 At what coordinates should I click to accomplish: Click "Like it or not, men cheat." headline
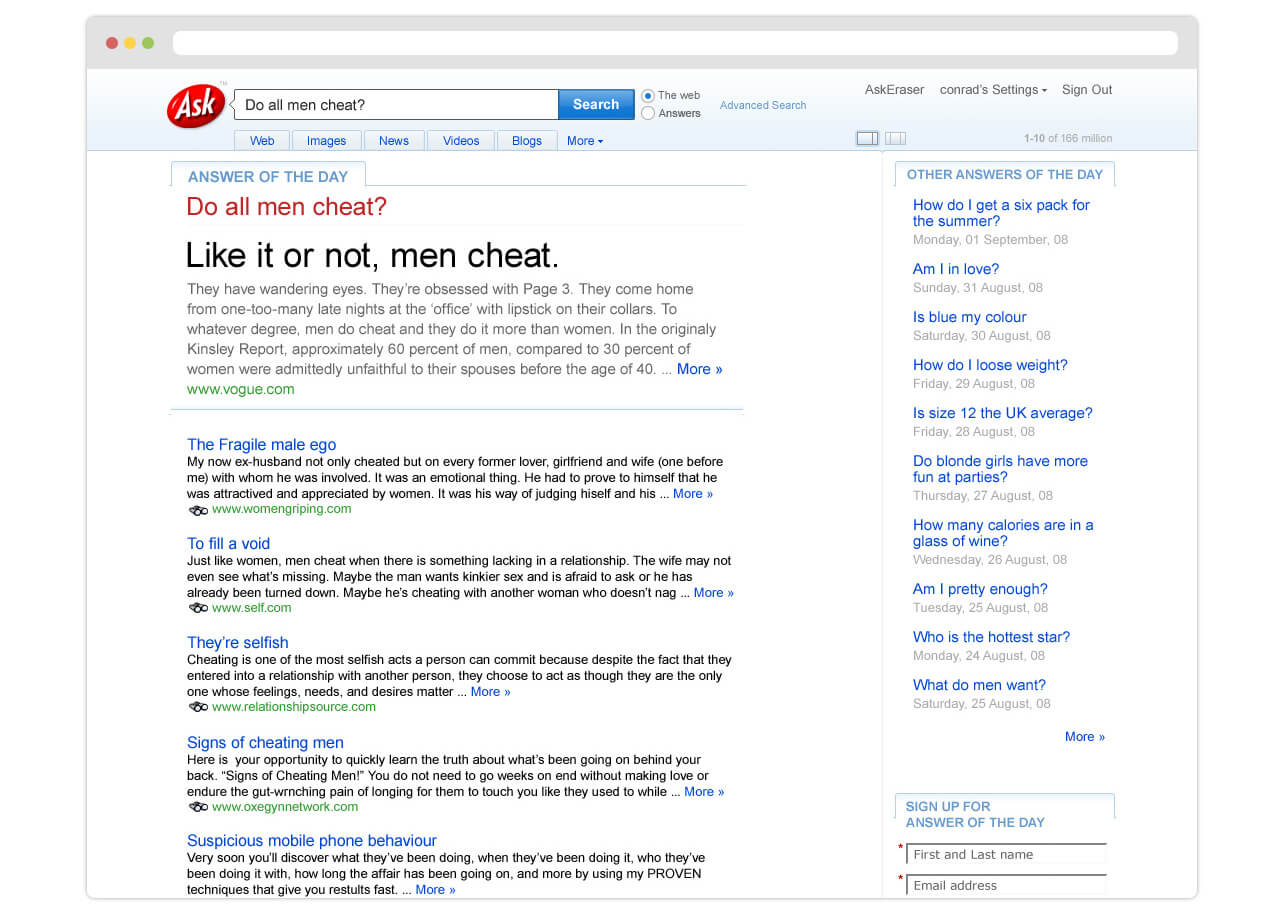[x=372, y=255]
